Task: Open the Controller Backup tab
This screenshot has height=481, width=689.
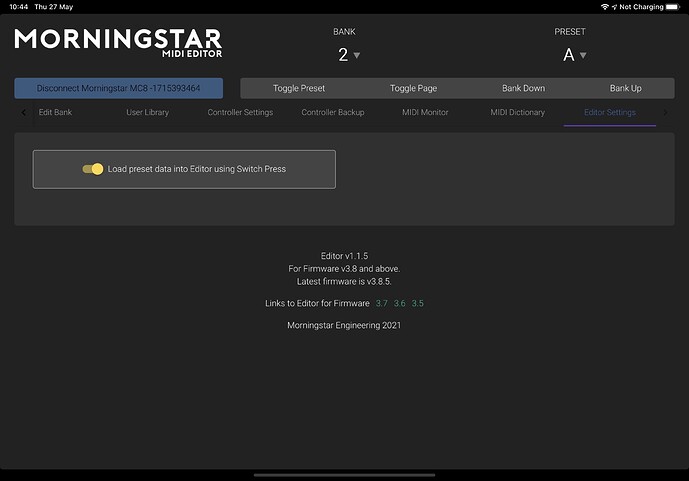Action: pos(333,112)
